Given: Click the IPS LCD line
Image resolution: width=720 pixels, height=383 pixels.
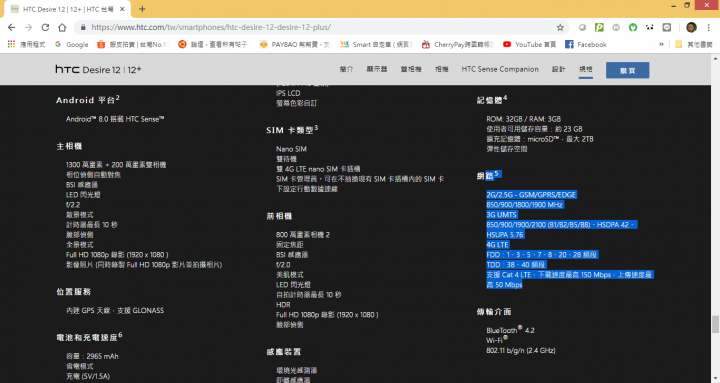Looking at the screenshot, I should click(x=288, y=93).
